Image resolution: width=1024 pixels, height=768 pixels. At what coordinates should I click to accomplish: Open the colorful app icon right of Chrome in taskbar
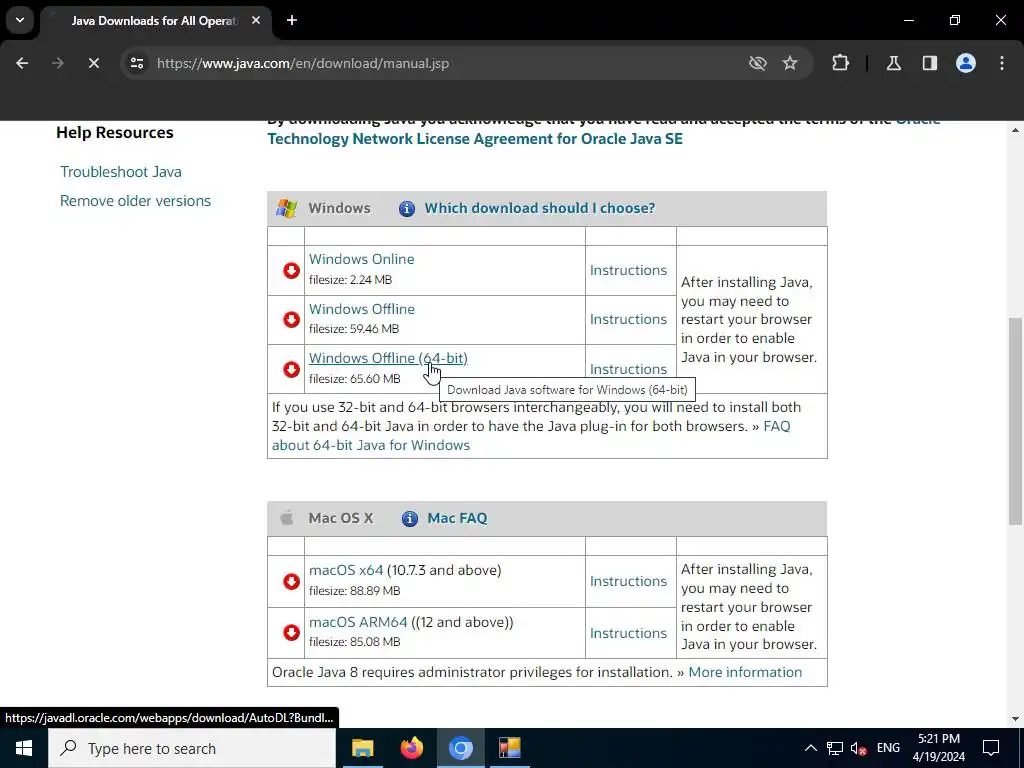click(x=509, y=748)
